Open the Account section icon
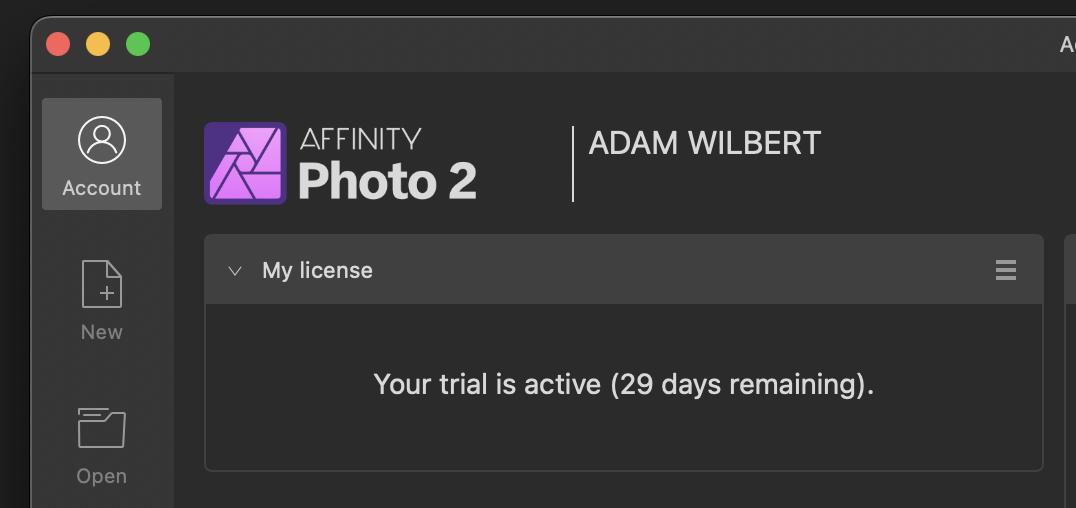The image size is (1076, 508). pyautogui.click(x=102, y=141)
